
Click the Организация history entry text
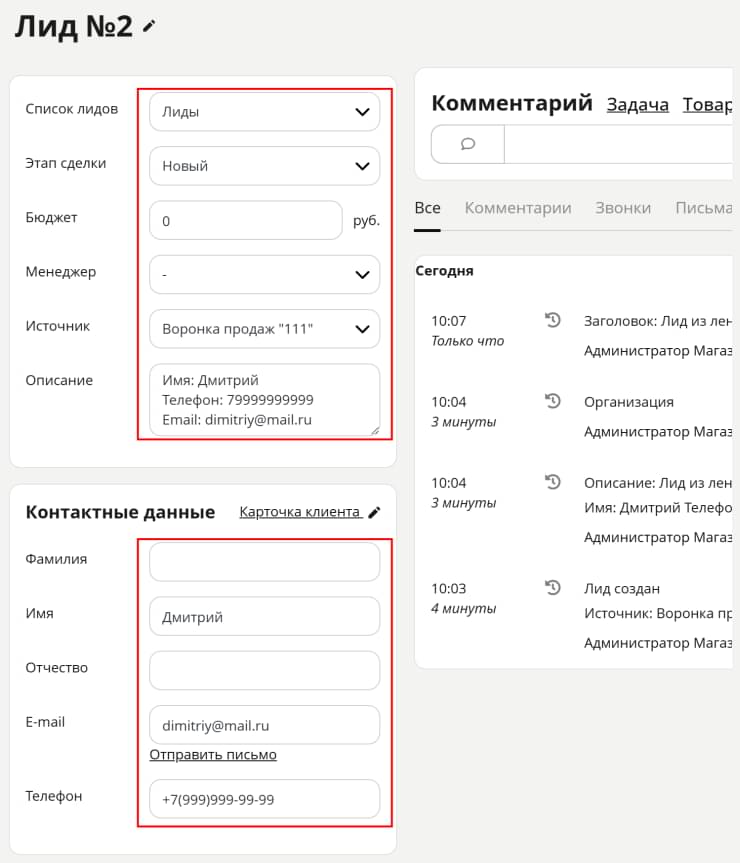(629, 402)
